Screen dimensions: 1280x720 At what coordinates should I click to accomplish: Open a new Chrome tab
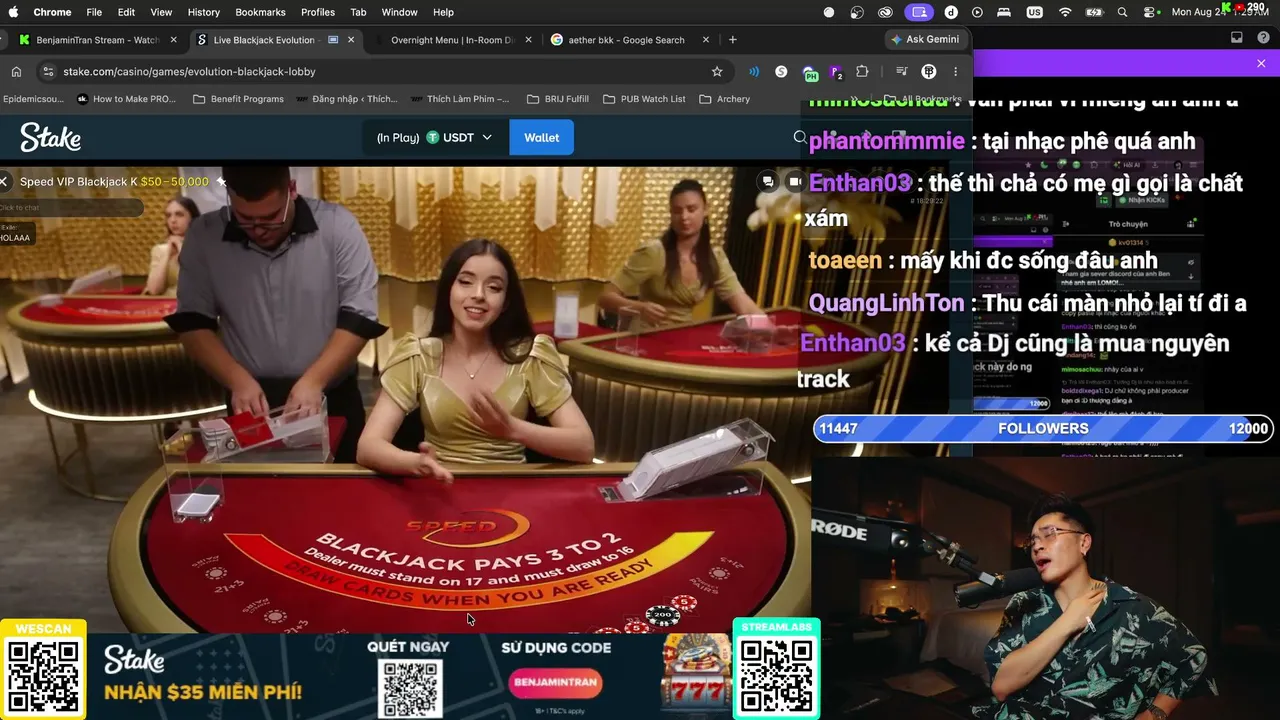click(x=733, y=40)
